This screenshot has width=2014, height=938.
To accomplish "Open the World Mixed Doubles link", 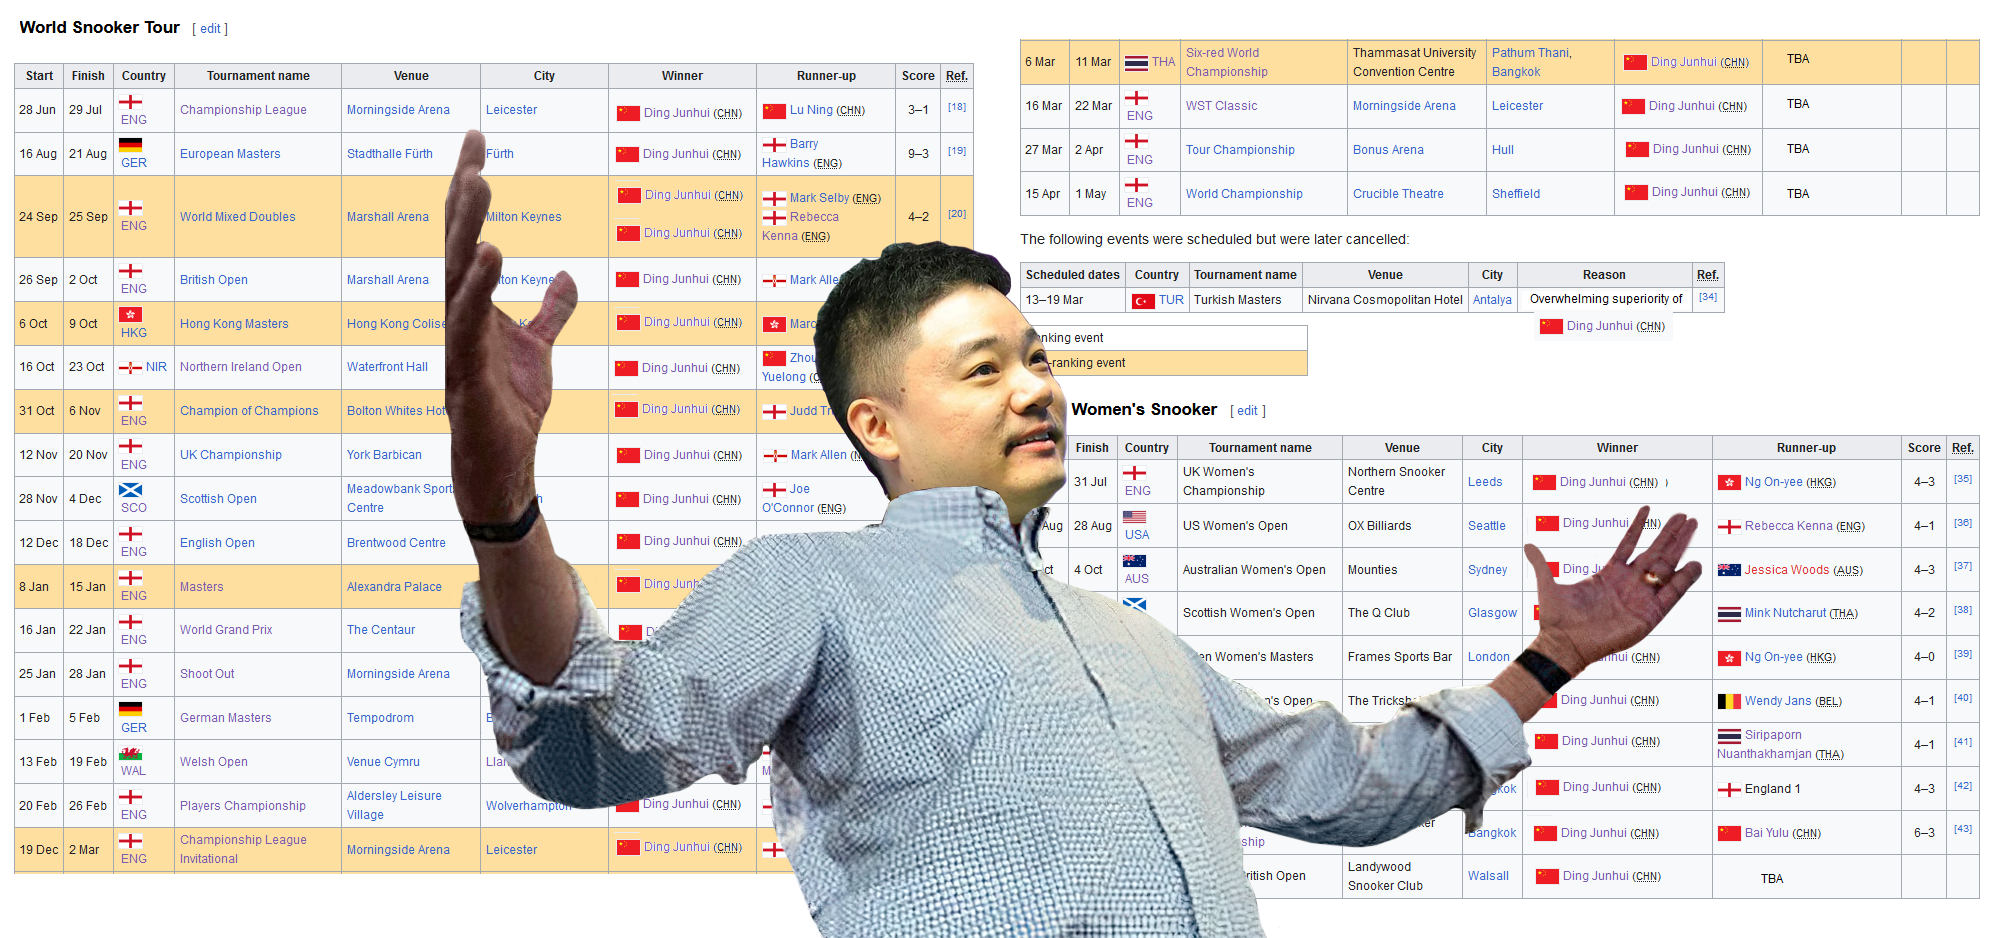I will click(238, 217).
